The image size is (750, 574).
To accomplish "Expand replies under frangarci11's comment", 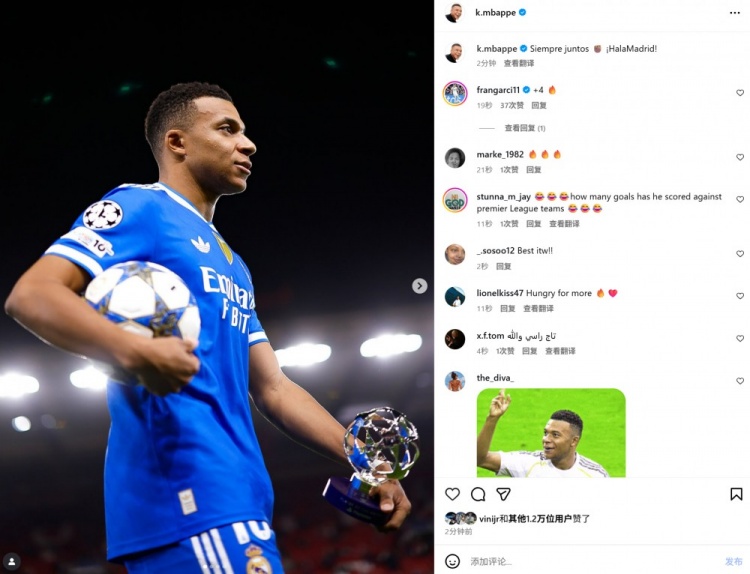I will pyautogui.click(x=525, y=128).
